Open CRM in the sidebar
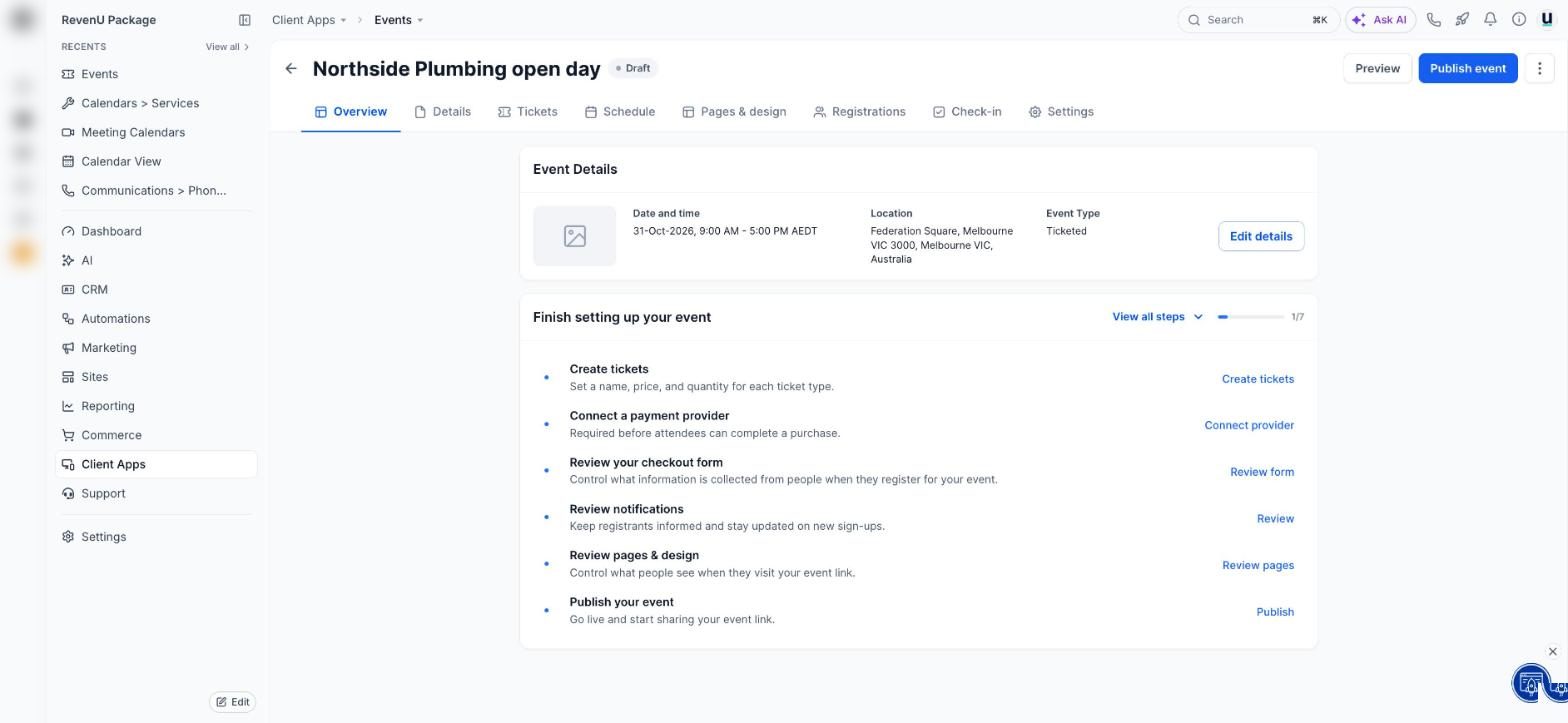The width and height of the screenshot is (1568, 723). click(156, 289)
